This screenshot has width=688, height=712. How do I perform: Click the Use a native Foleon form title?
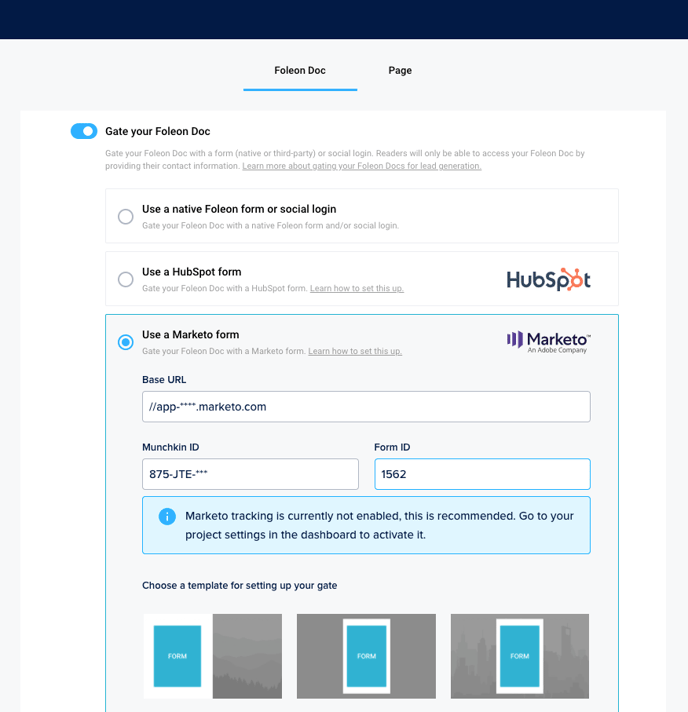coord(238,209)
